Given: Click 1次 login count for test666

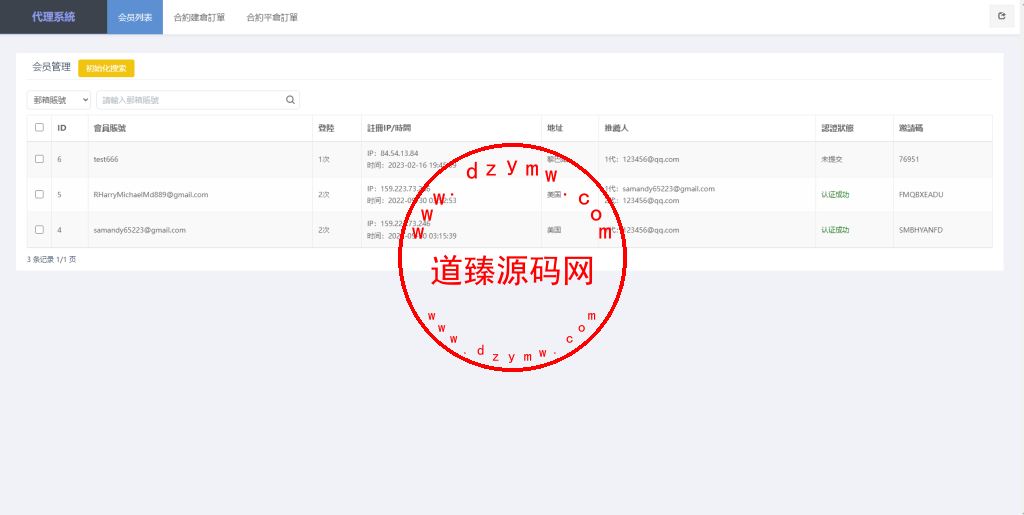Looking at the screenshot, I should coord(324,159).
